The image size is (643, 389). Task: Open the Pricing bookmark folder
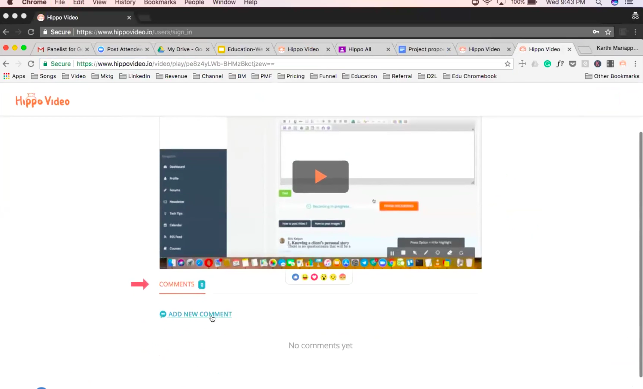click(291, 76)
